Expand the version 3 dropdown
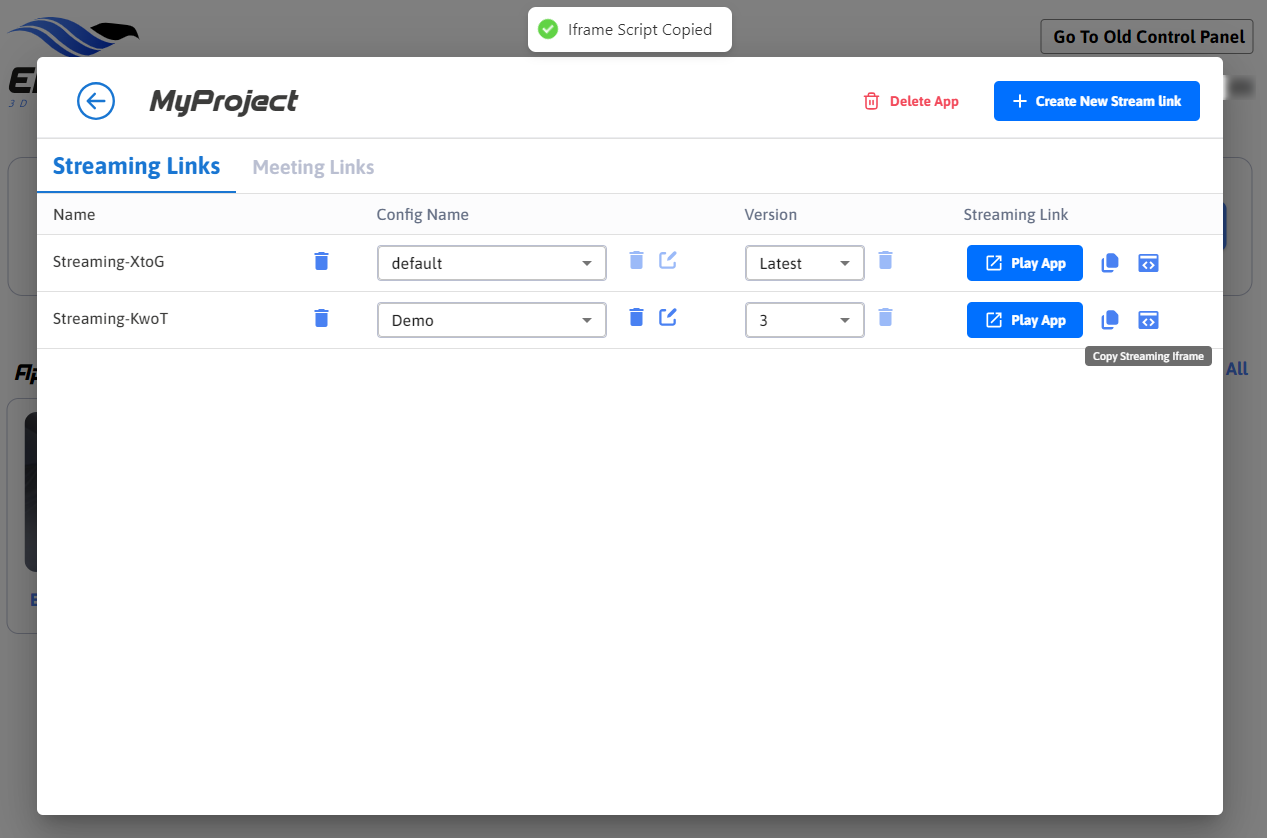Screen dimensions: 1267x838 click(x=804, y=321)
